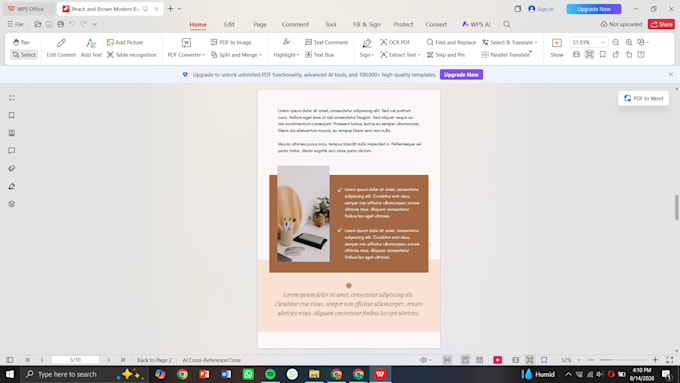Zoom in with ribbon magnifier plus

(x=629, y=42)
